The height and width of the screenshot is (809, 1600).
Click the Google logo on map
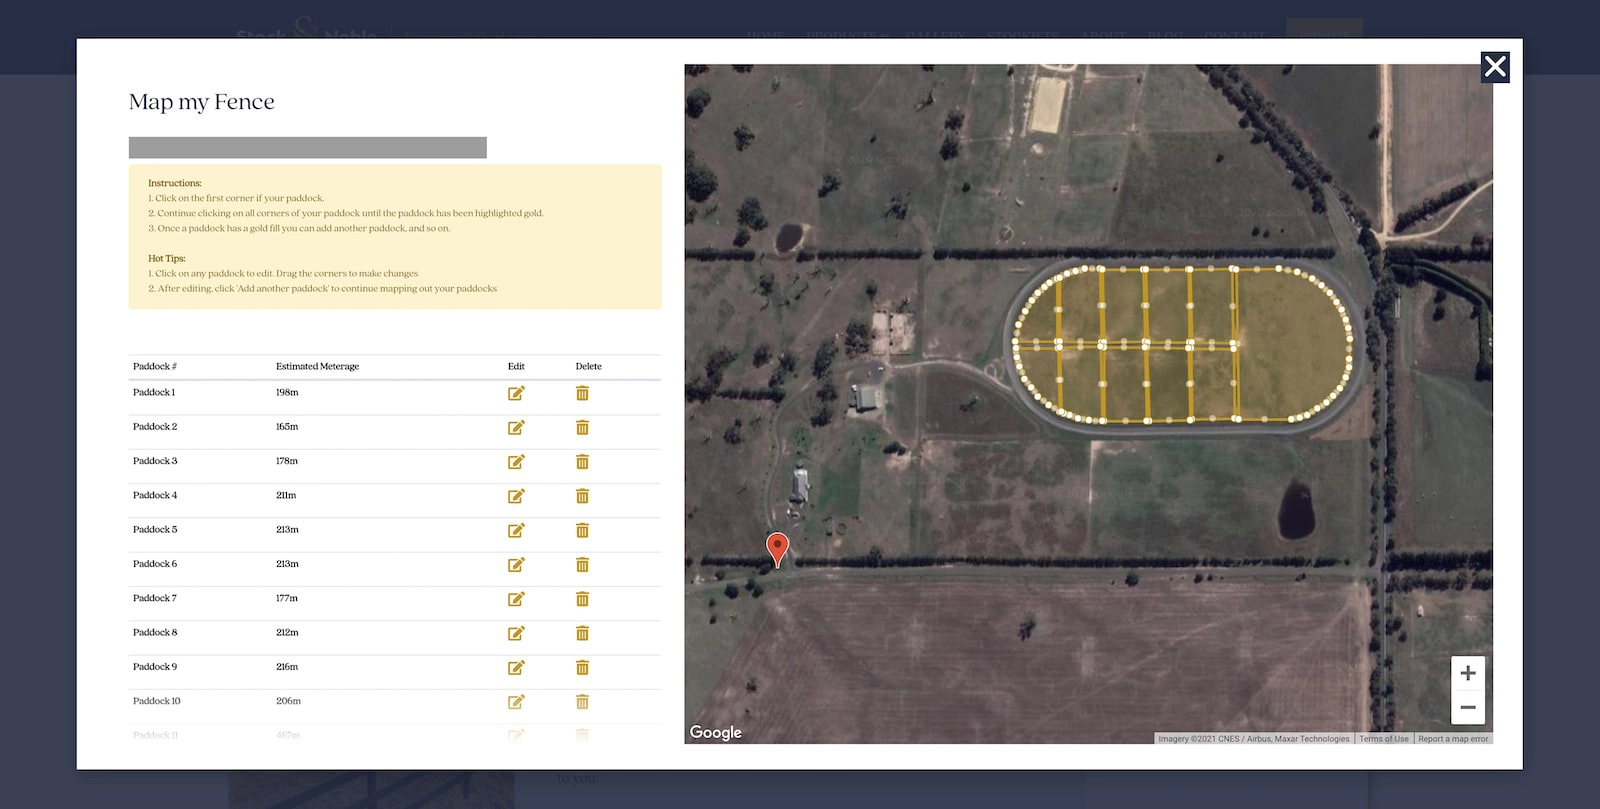click(x=716, y=732)
